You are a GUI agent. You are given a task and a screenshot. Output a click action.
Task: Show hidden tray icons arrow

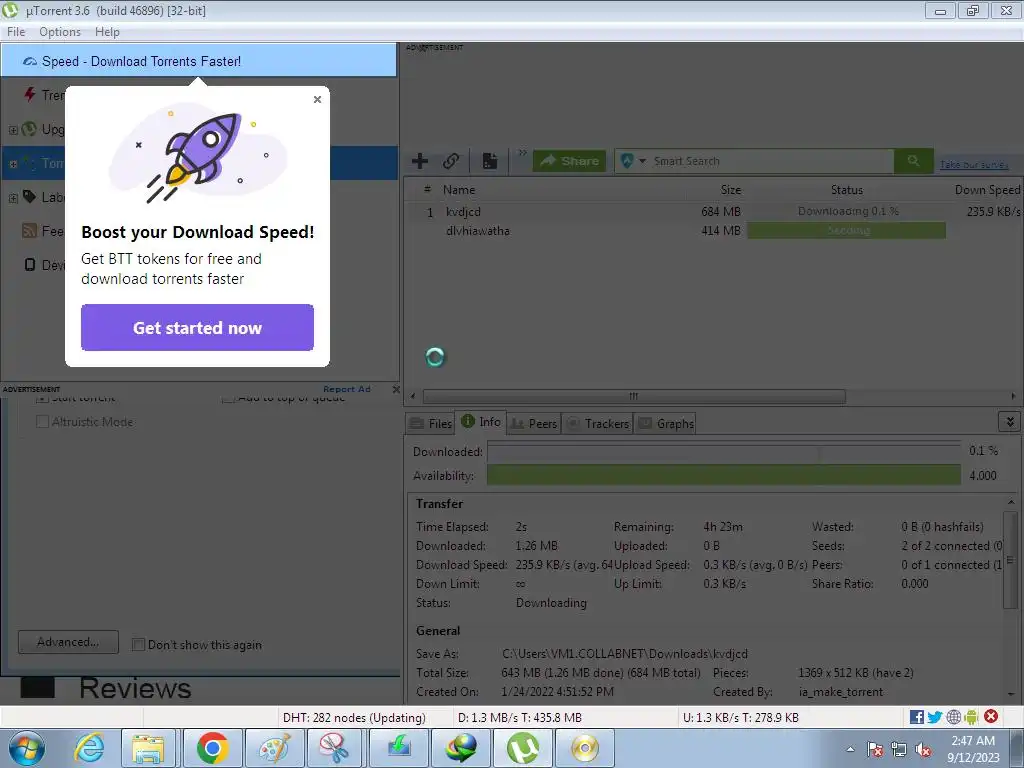pos(850,750)
